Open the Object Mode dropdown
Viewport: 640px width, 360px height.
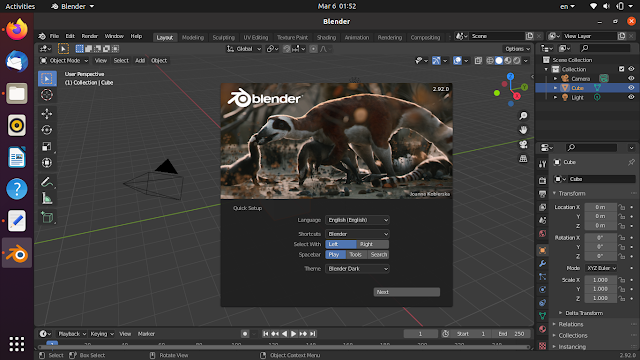pyautogui.click(x=64, y=60)
